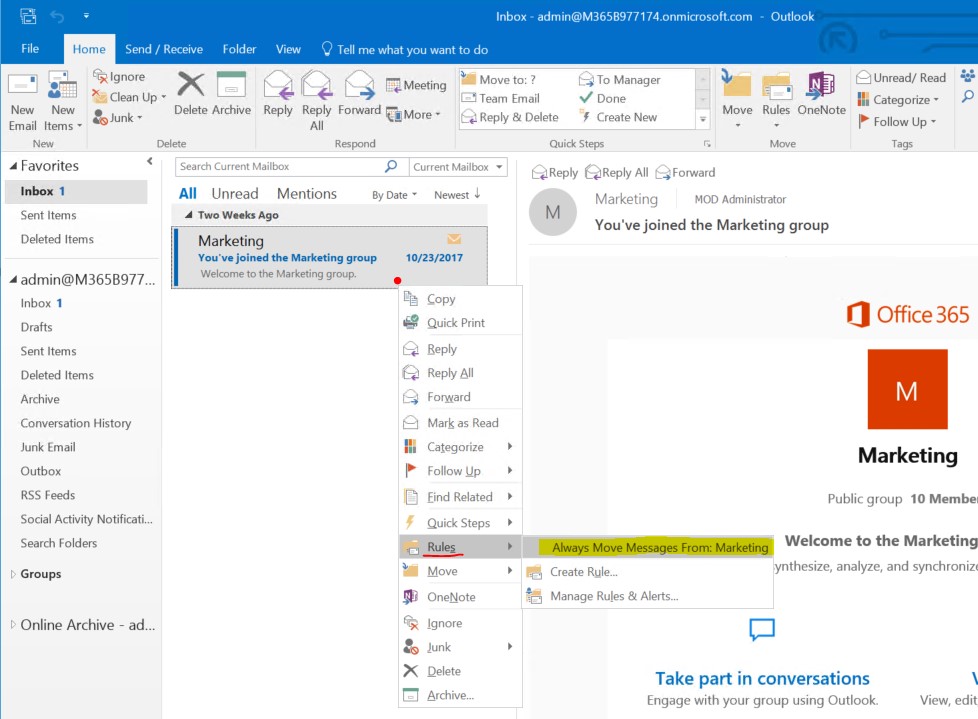Click the search magnifier icon
Viewport: 978px width, 719px height.
pos(391,166)
